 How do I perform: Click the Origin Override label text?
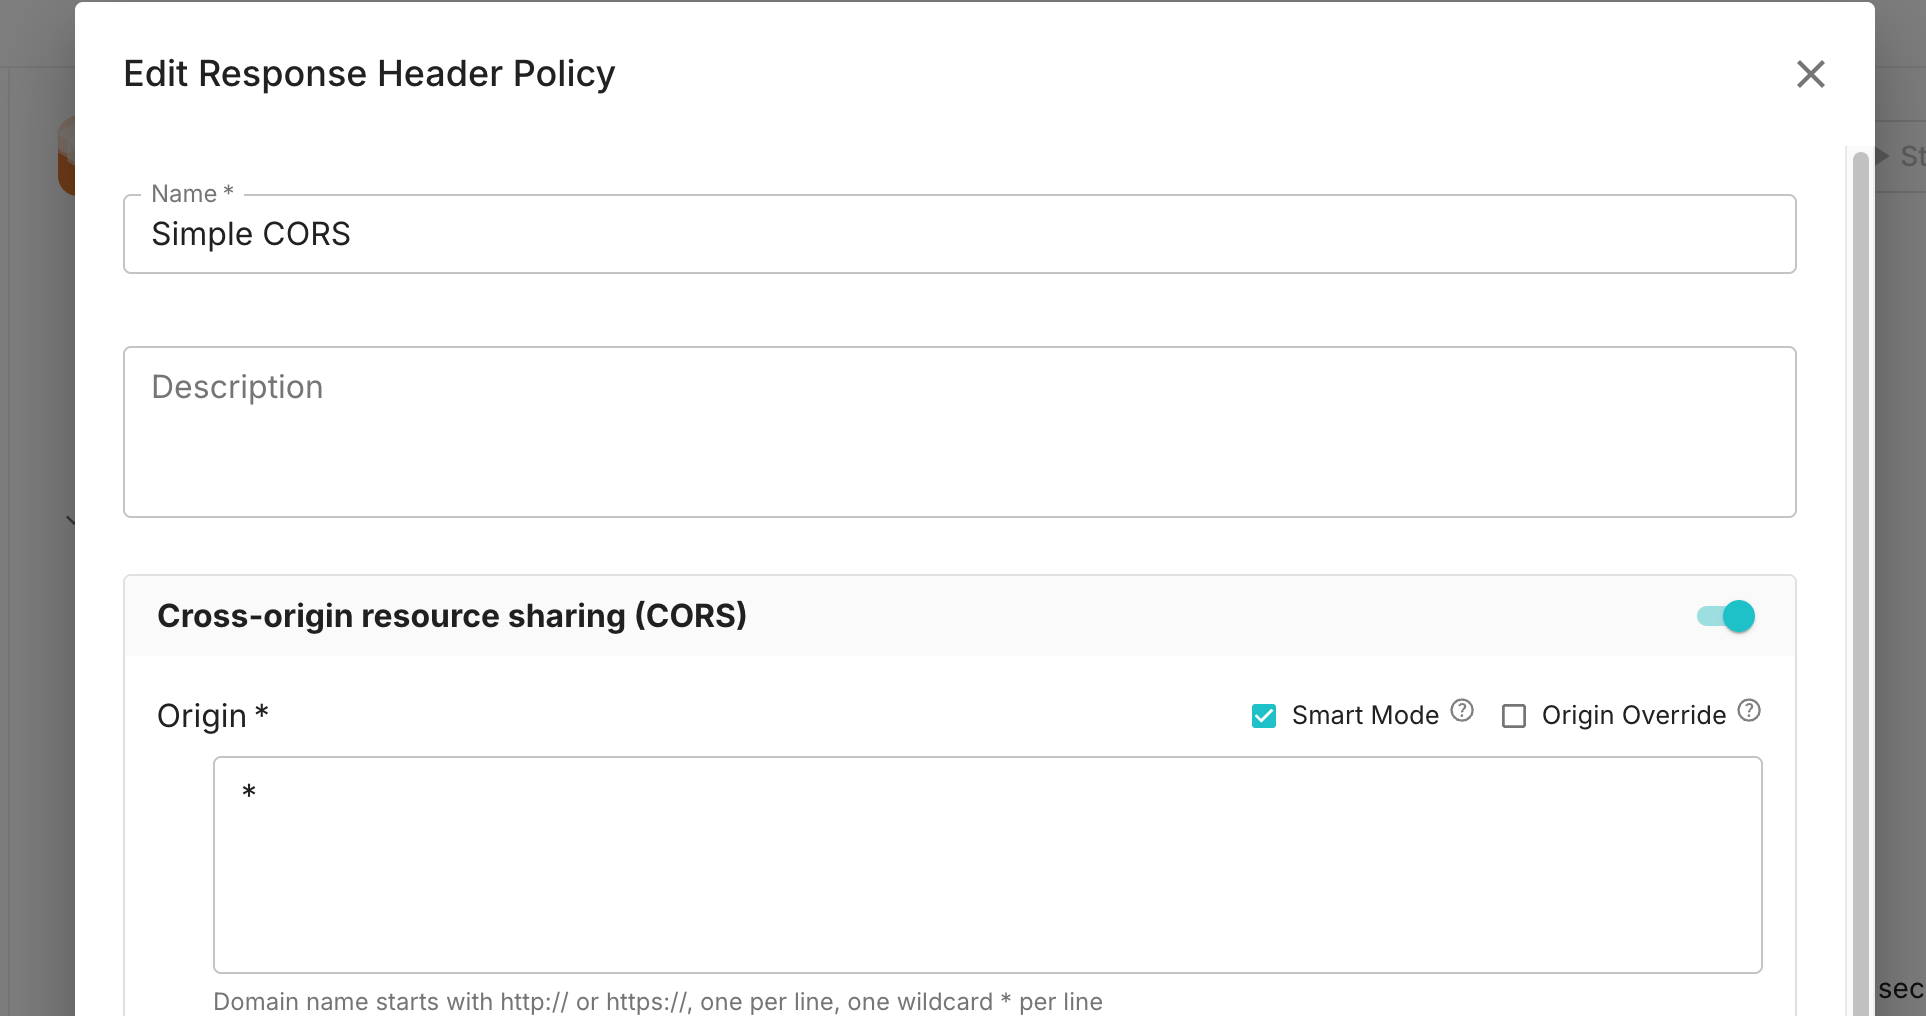(x=1633, y=716)
